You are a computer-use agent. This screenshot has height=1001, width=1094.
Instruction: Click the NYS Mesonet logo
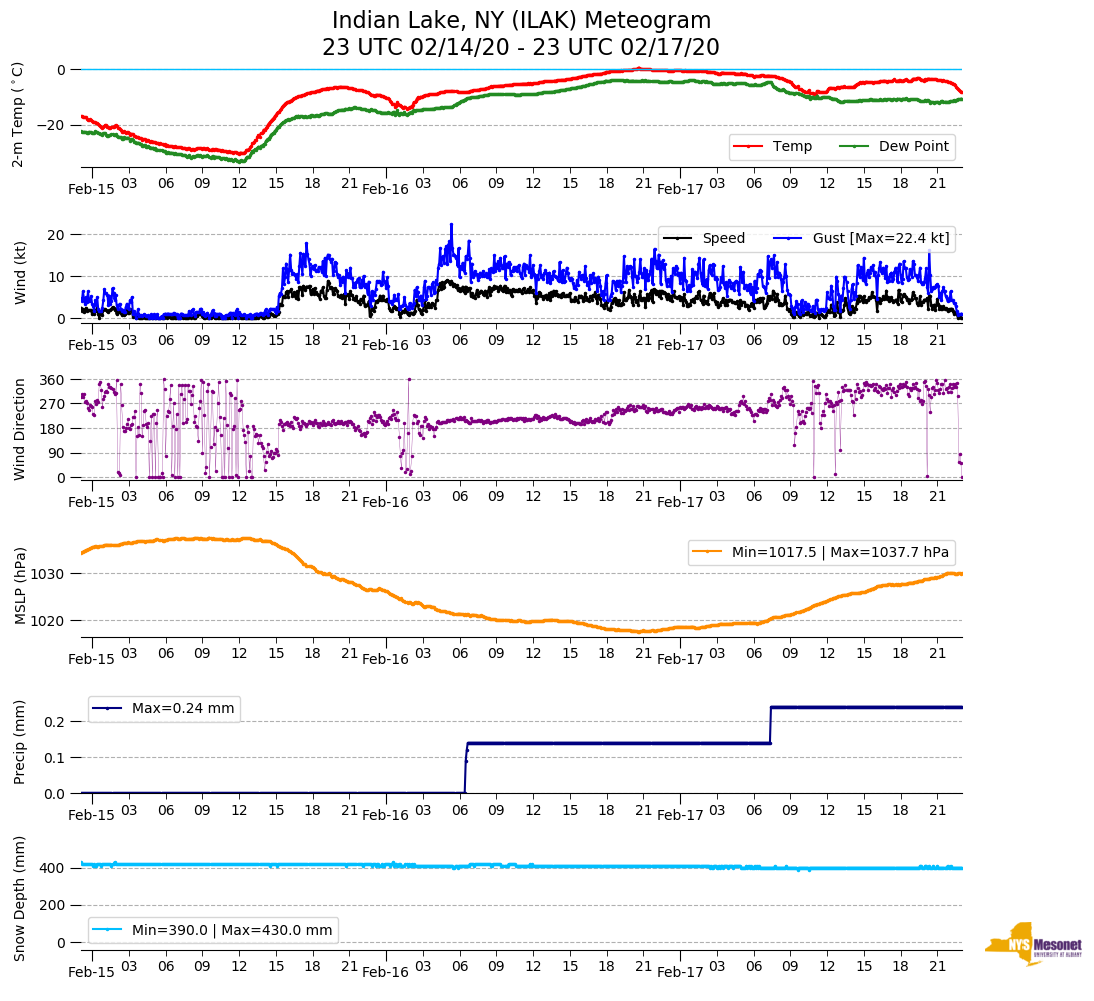tap(1033, 944)
